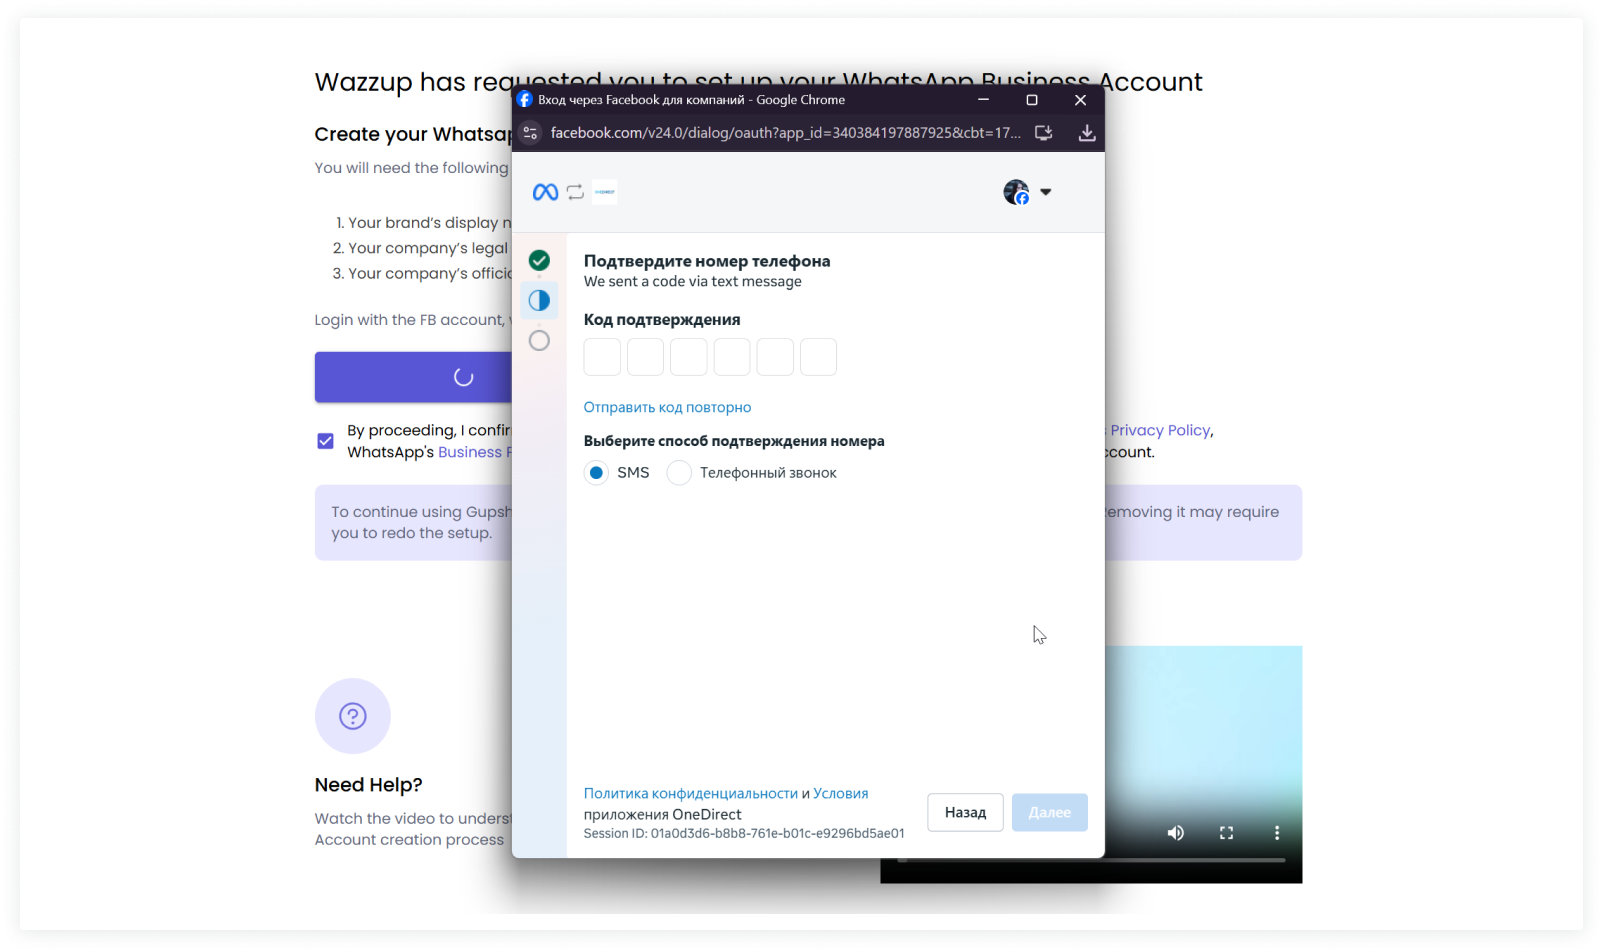Click the facebook.com URL in address bar
Screen dimensions: 1603x952
[x=785, y=133]
